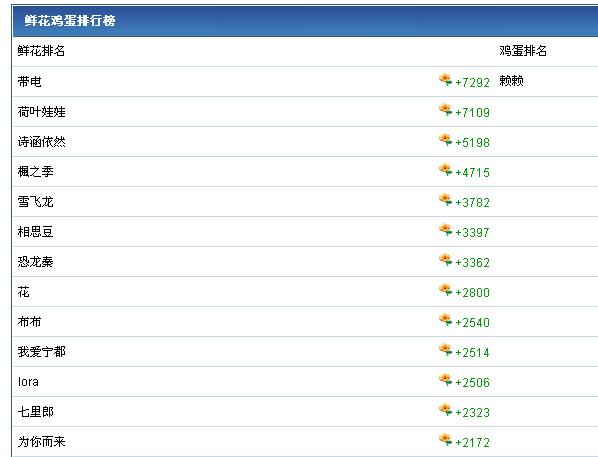Click the flower icon in the 雪飞龙 row

click(445, 200)
